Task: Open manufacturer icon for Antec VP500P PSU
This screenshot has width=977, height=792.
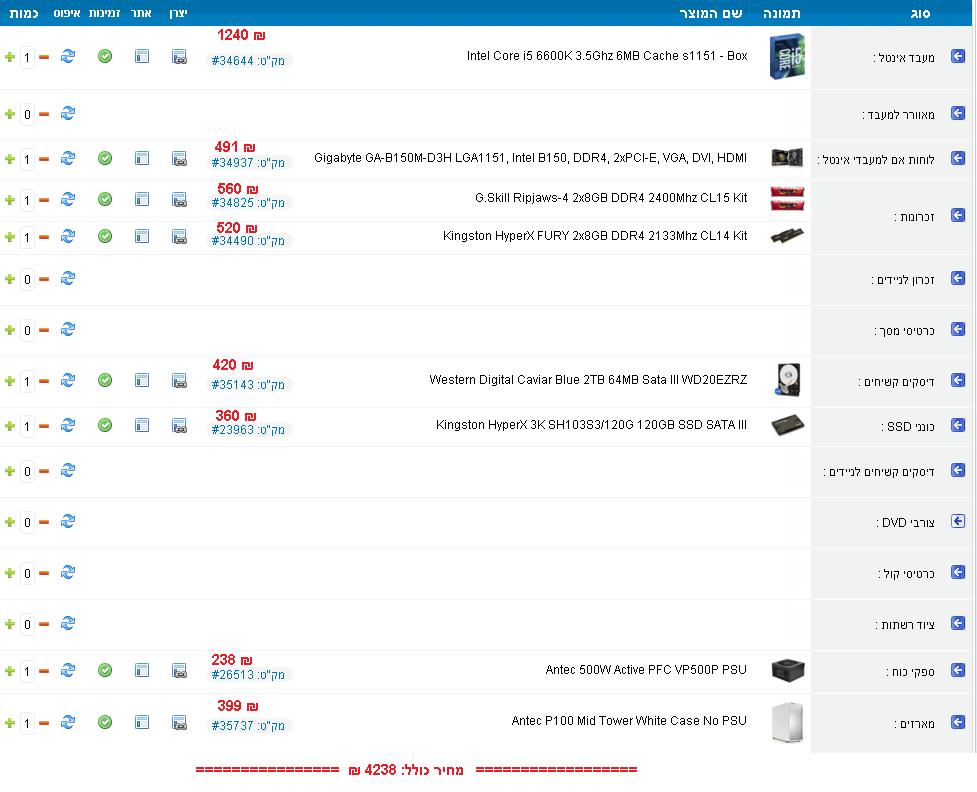Action: pyautogui.click(x=179, y=670)
